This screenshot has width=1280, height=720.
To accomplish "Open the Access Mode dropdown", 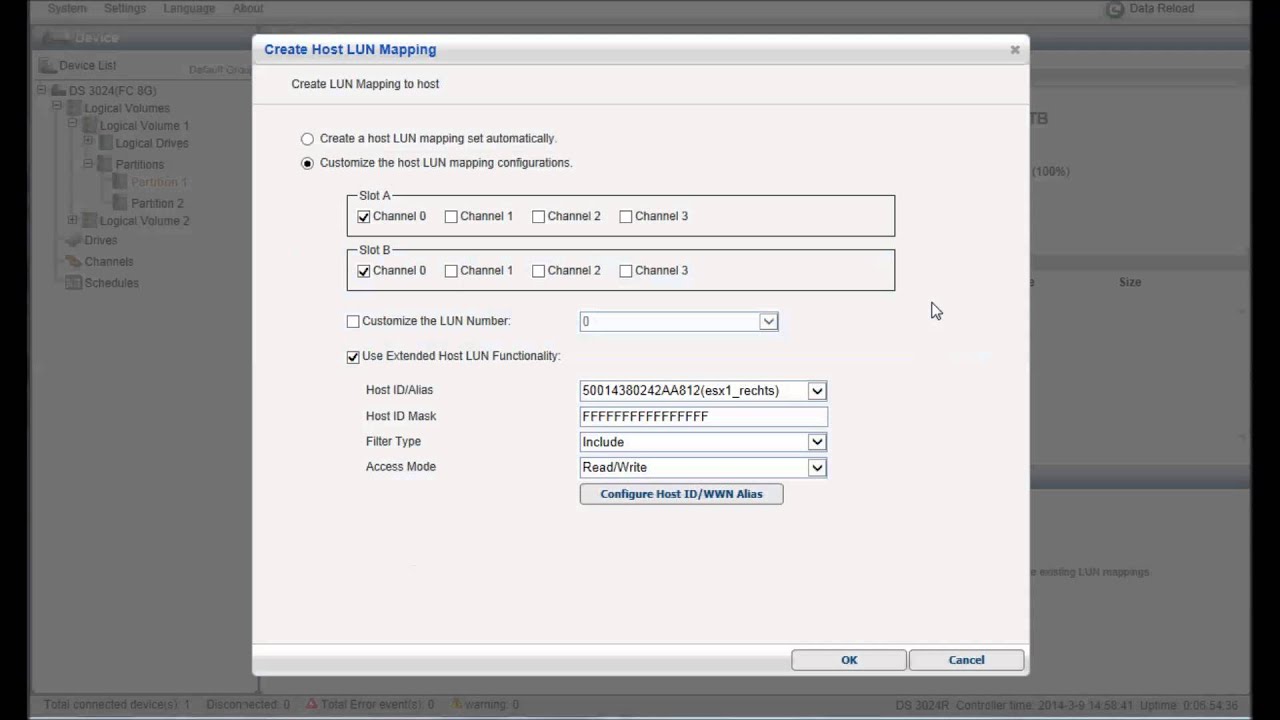I will tap(817, 467).
